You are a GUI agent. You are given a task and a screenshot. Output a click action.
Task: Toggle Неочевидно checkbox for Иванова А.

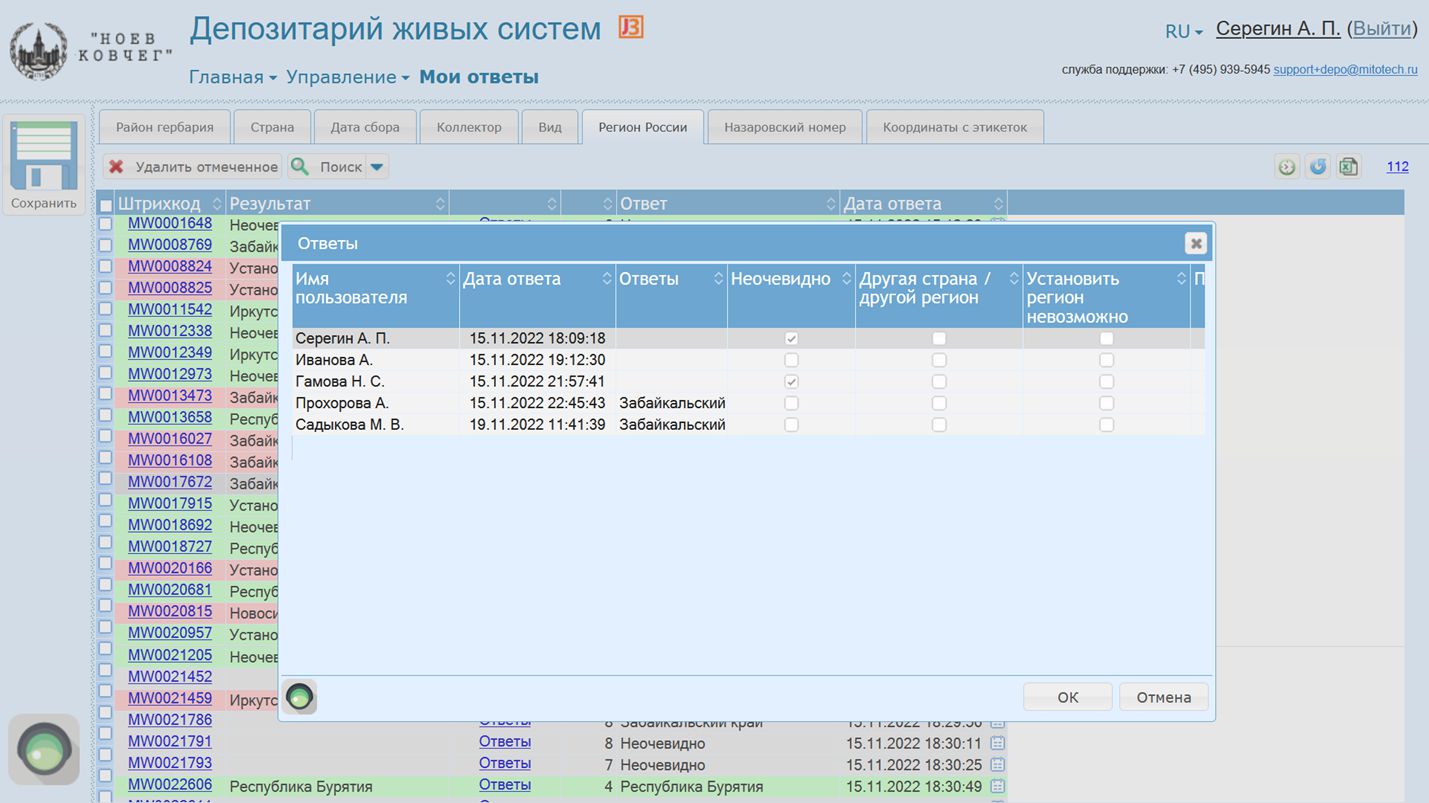click(791, 360)
